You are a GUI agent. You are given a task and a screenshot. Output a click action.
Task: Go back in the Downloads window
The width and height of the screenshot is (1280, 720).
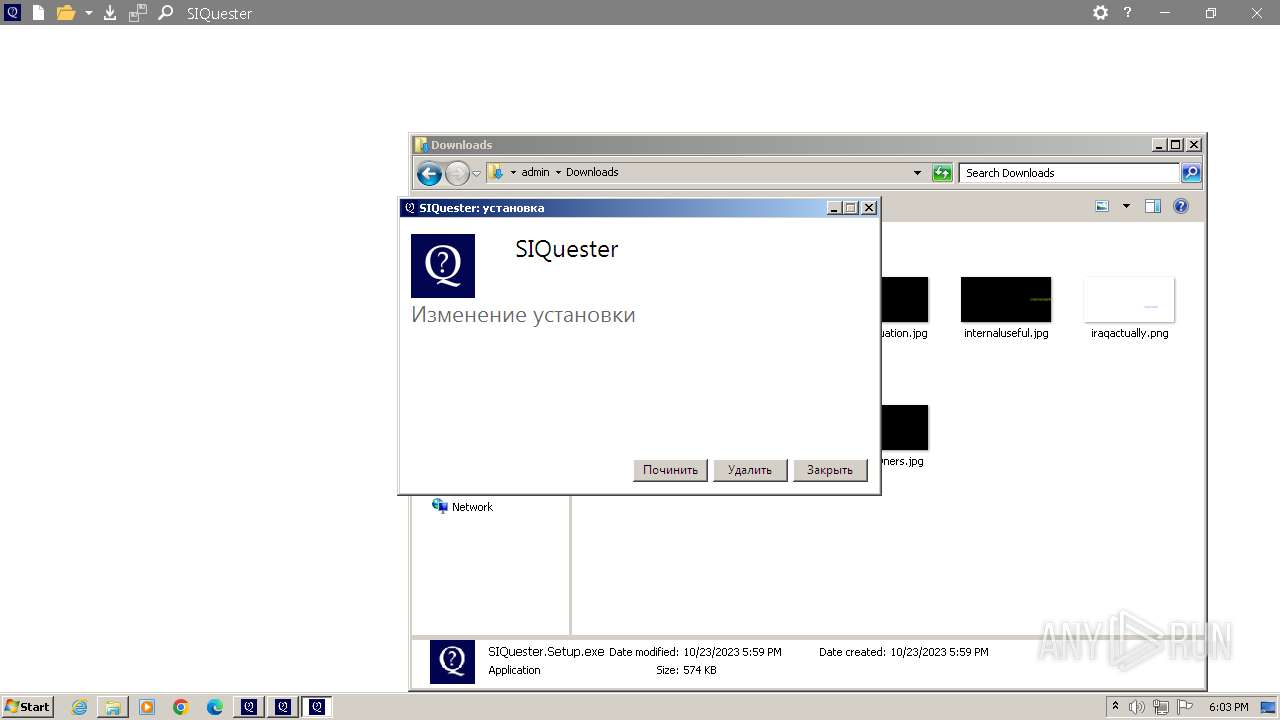[x=429, y=173]
